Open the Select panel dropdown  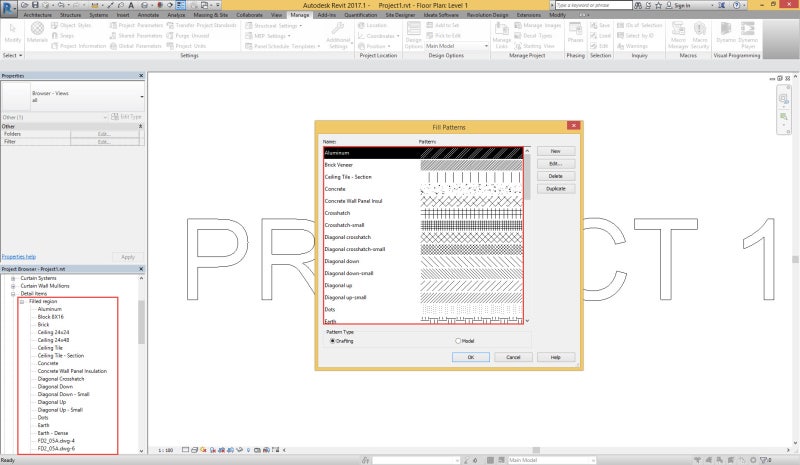pos(12,55)
